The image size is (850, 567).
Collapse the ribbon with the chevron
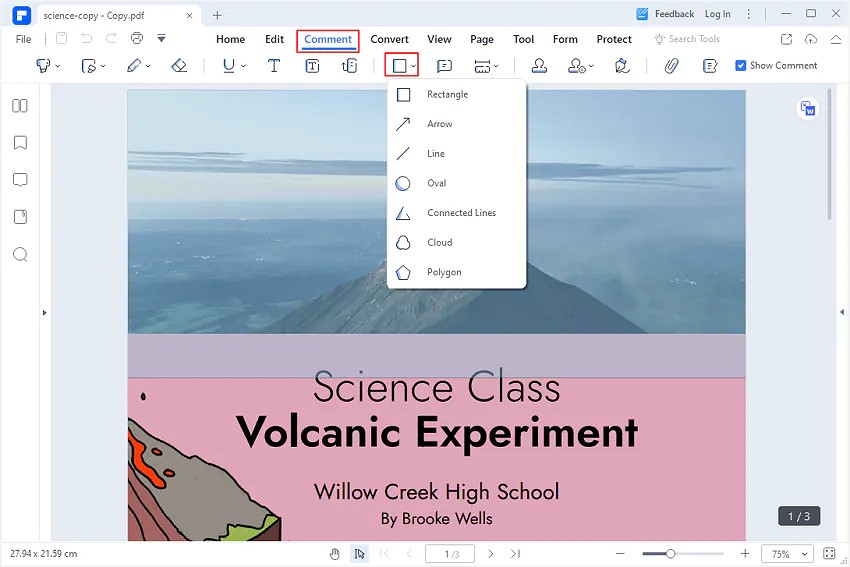836,39
